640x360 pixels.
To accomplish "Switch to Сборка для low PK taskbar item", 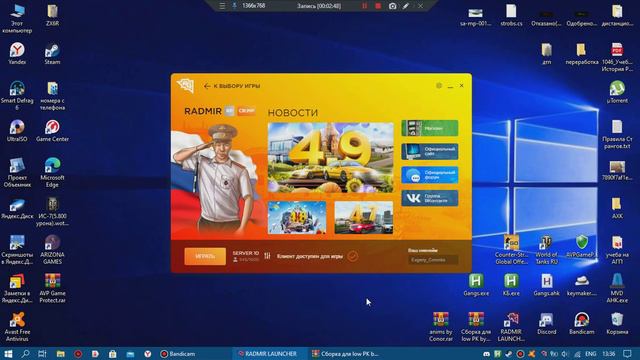I will tap(345, 353).
